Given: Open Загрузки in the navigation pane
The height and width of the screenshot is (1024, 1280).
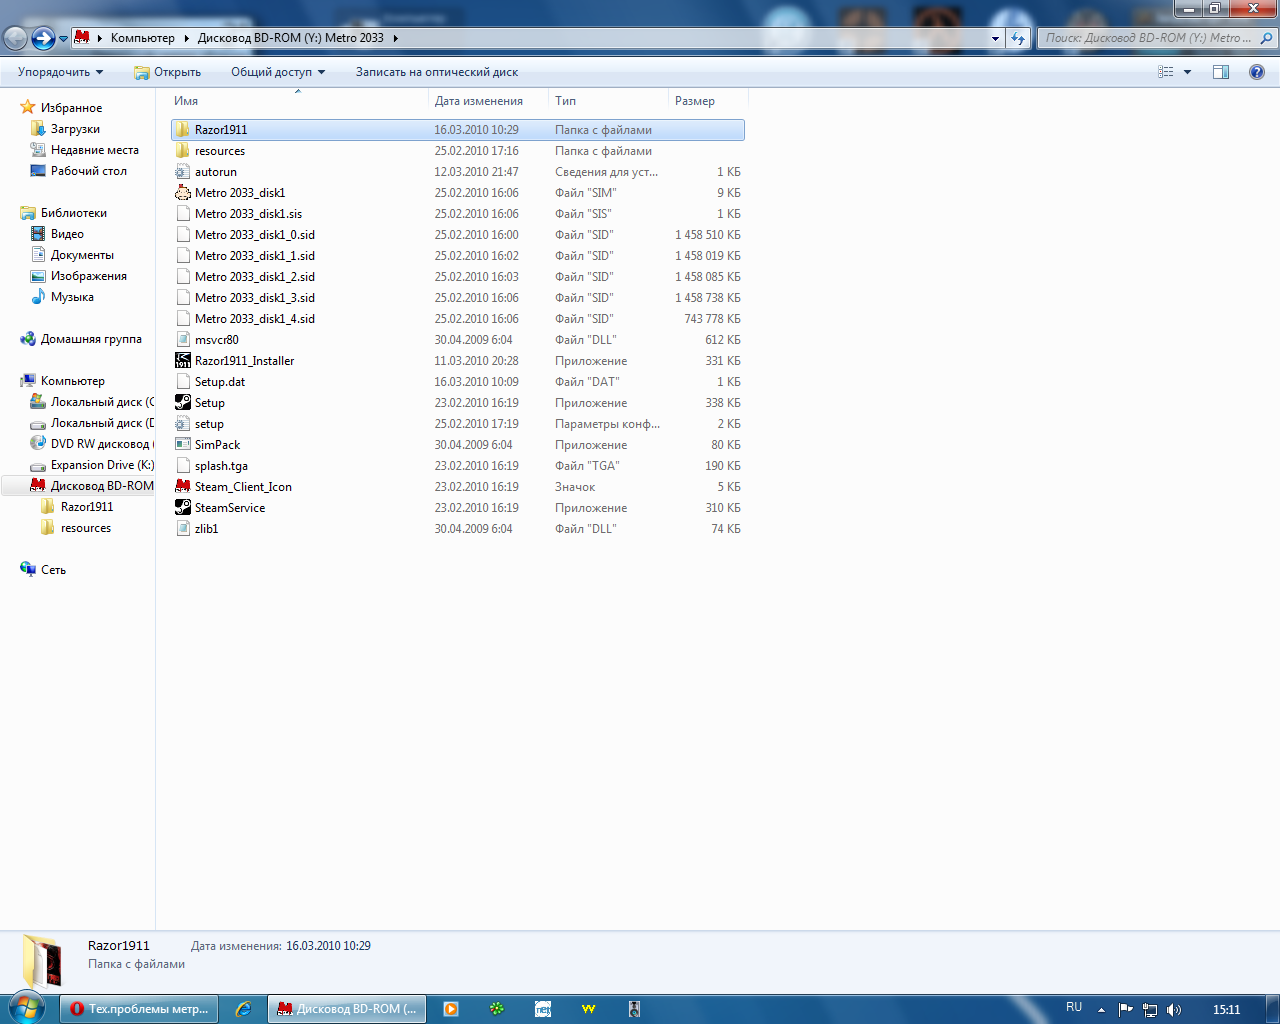Looking at the screenshot, I should coord(75,129).
